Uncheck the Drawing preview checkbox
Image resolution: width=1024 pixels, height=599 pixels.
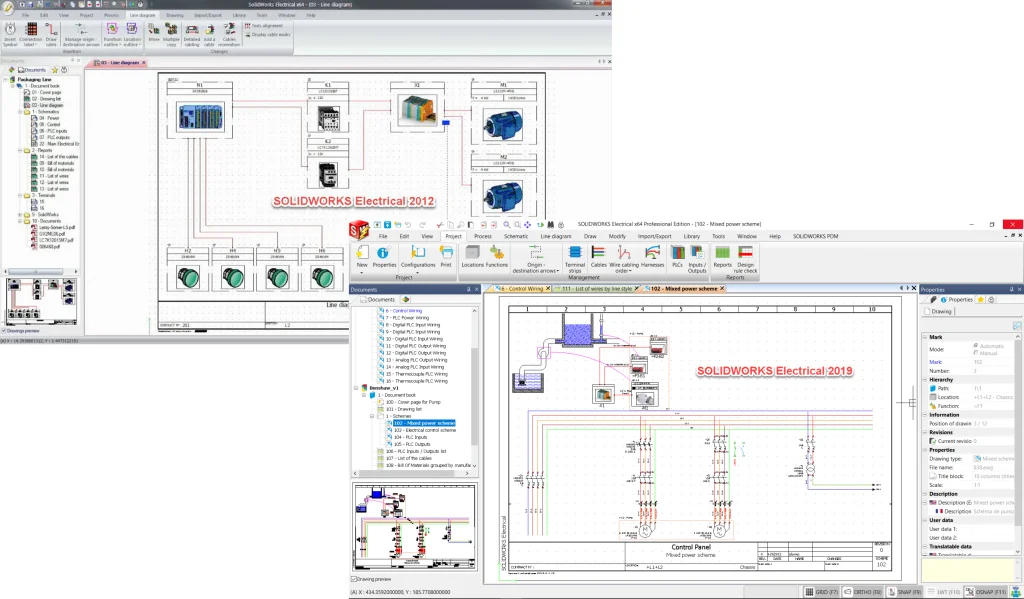353,578
